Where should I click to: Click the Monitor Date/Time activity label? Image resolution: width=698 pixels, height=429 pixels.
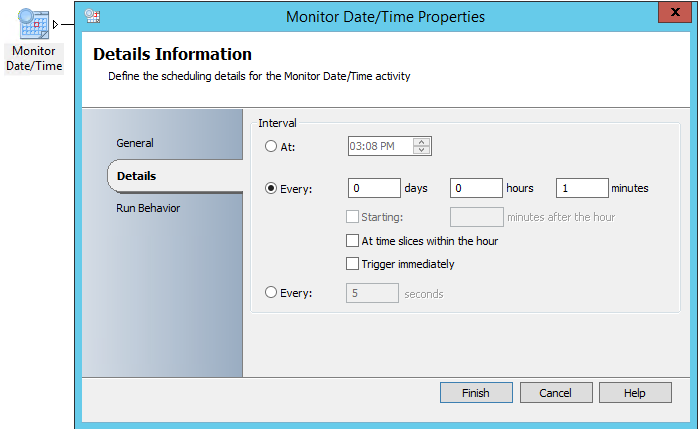(34, 58)
